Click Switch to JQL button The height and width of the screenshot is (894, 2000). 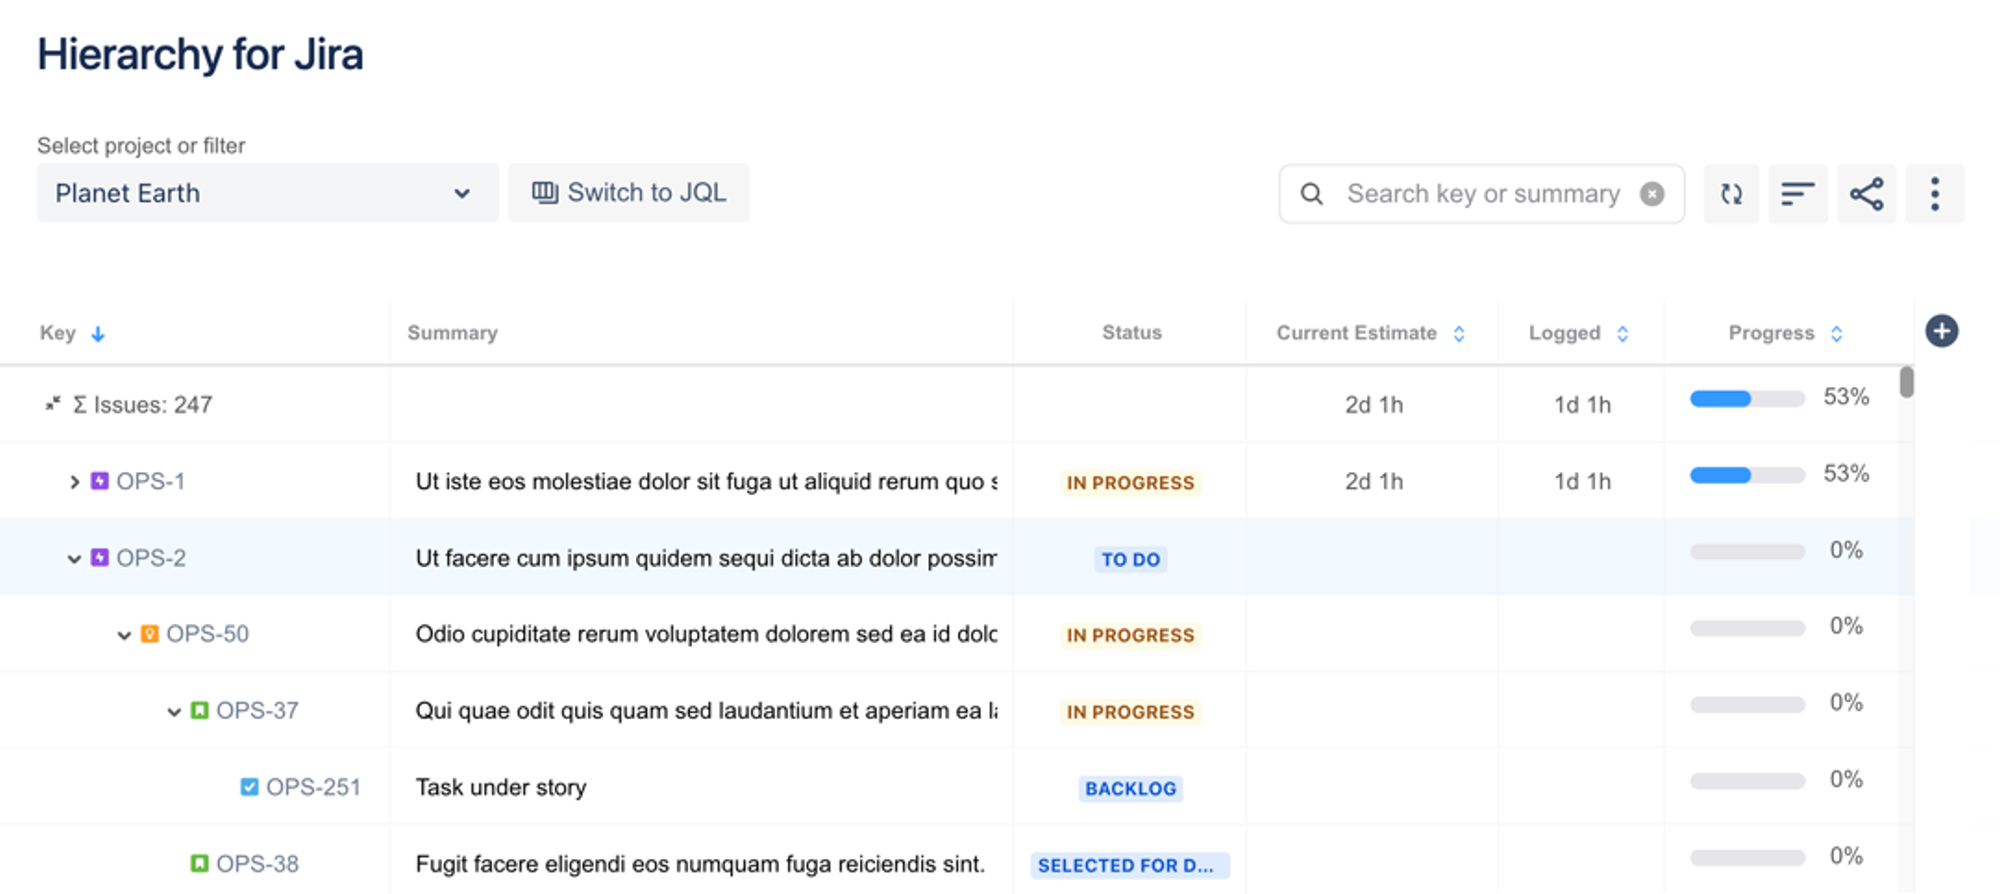[629, 193]
